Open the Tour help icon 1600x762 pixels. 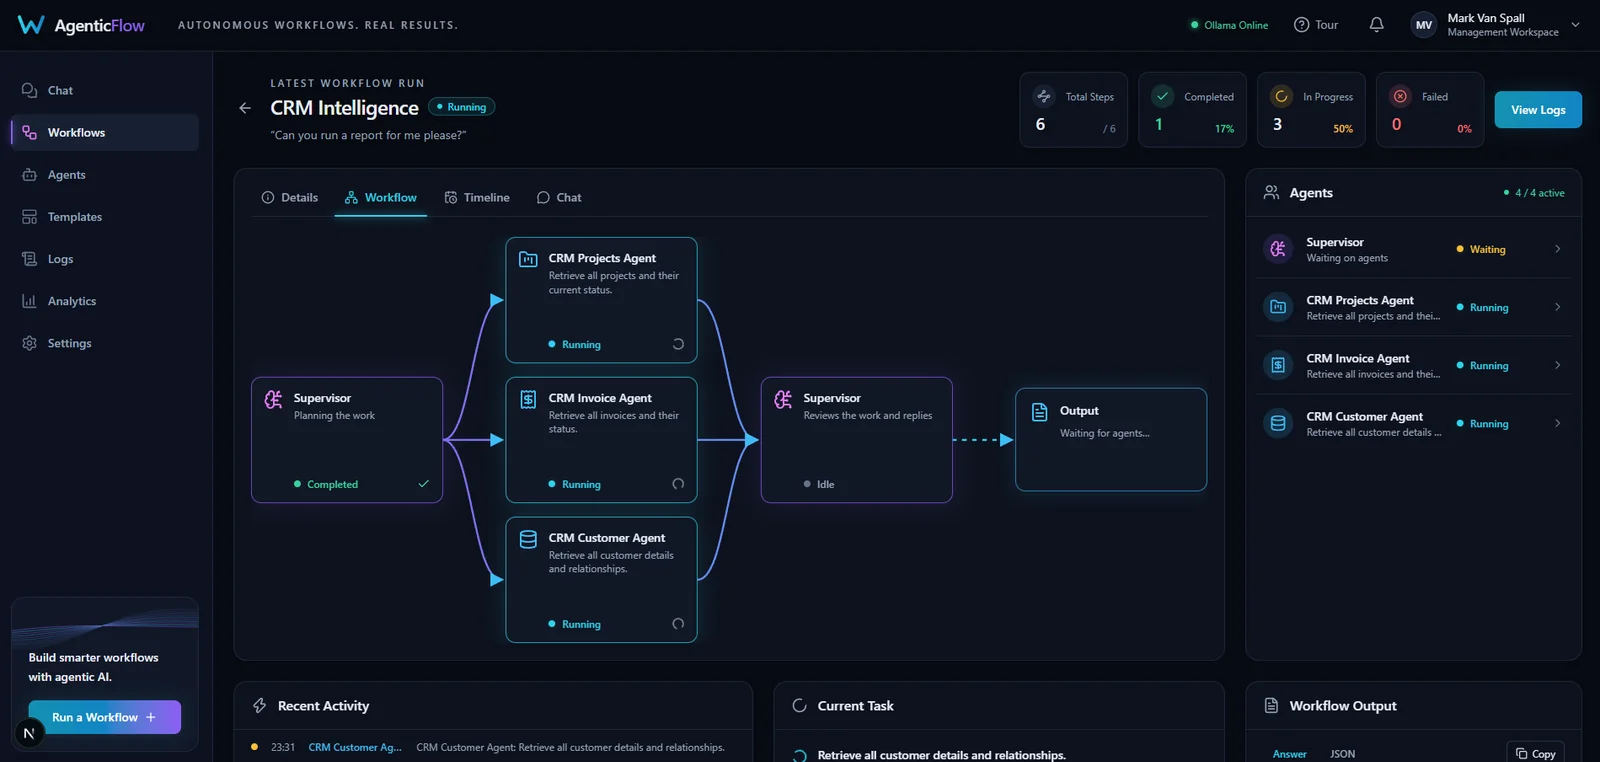1301,25
